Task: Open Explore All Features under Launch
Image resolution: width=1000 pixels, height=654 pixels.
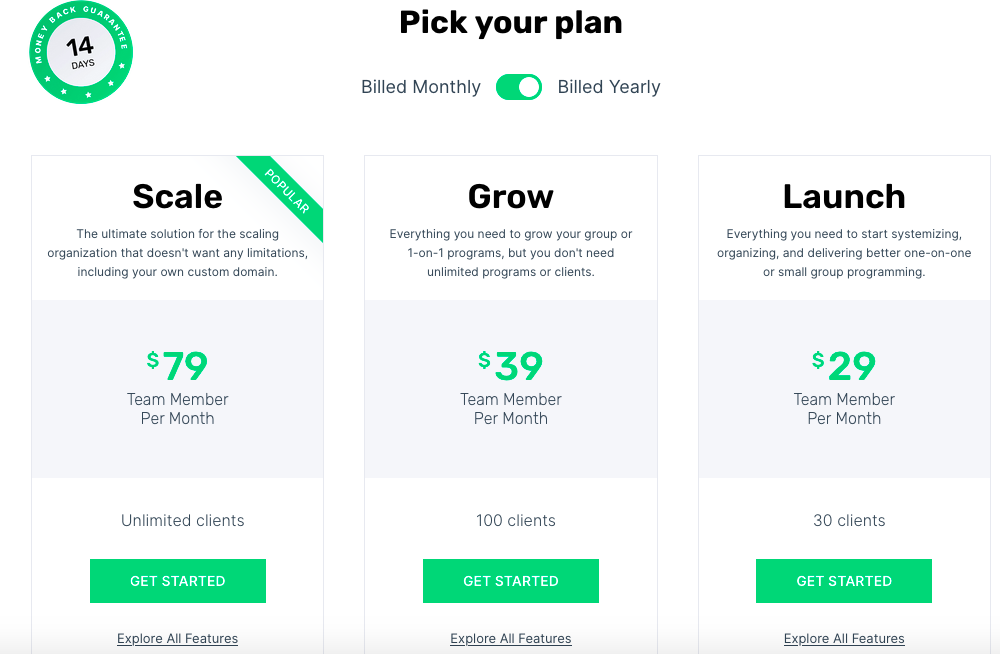Action: (844, 638)
